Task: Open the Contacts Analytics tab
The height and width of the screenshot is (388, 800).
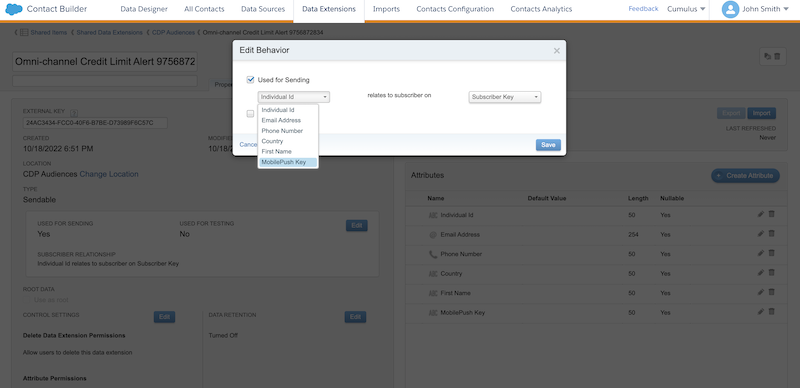Action: coord(541,9)
